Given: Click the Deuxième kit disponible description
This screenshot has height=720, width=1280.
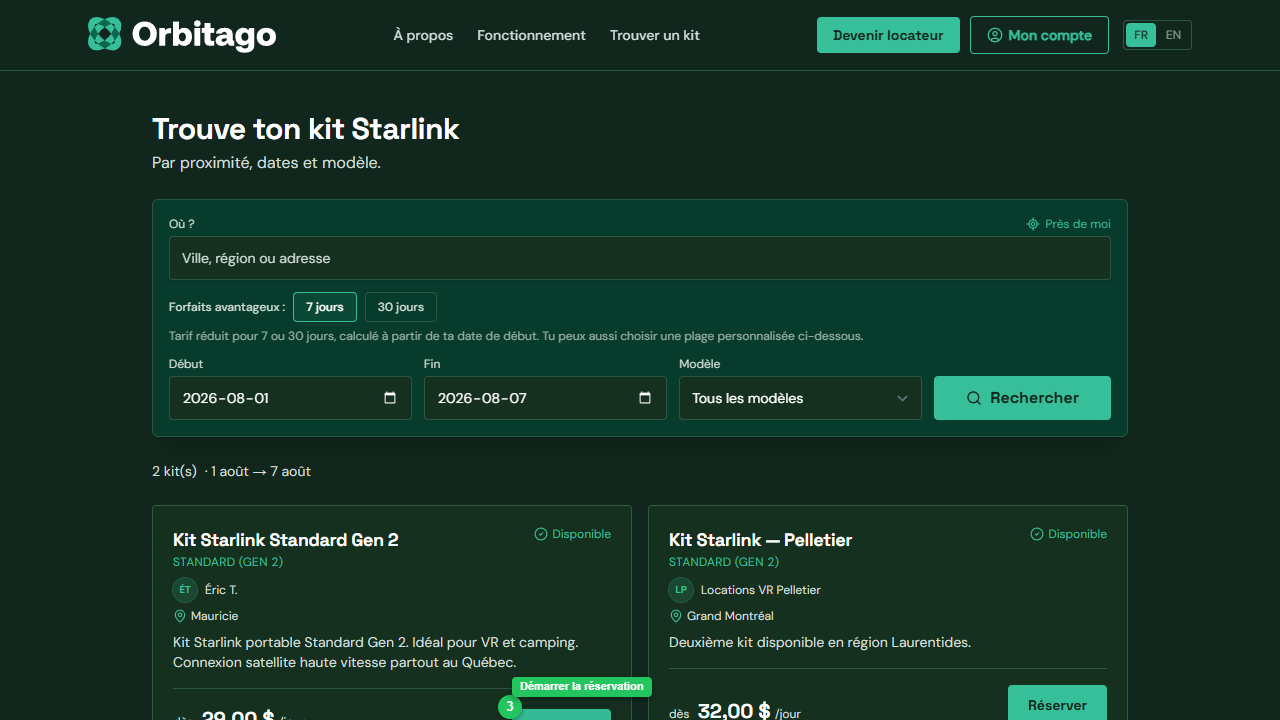Looking at the screenshot, I should pos(820,642).
